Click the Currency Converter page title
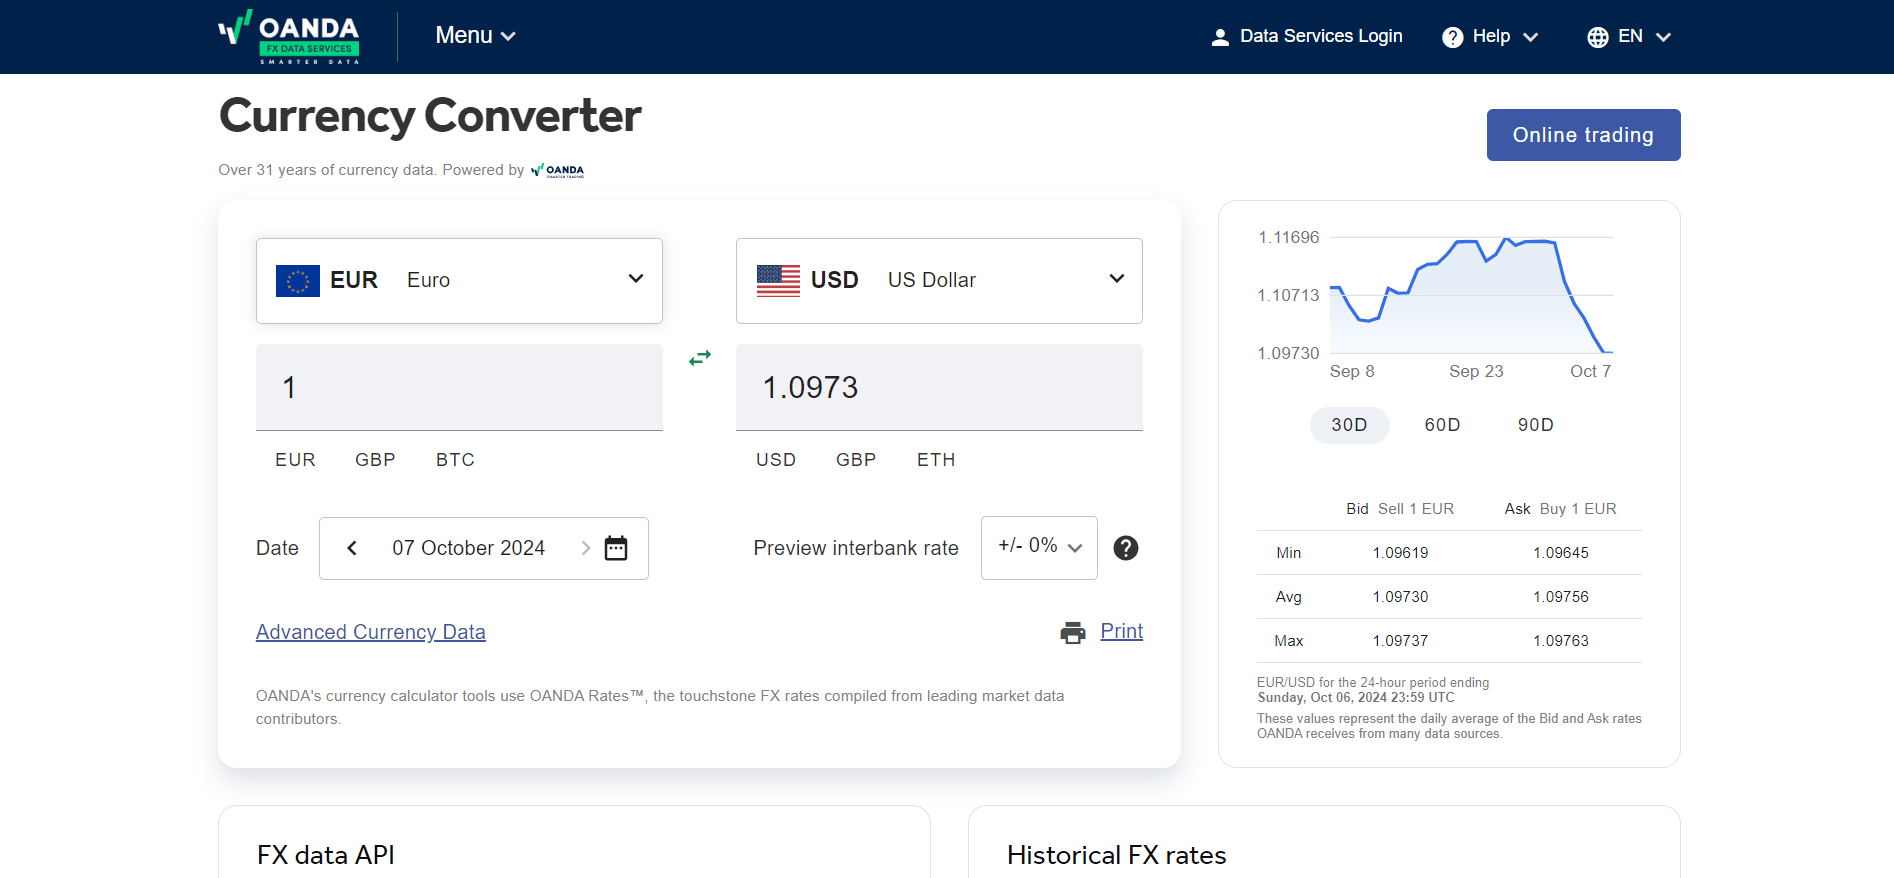 click(430, 116)
